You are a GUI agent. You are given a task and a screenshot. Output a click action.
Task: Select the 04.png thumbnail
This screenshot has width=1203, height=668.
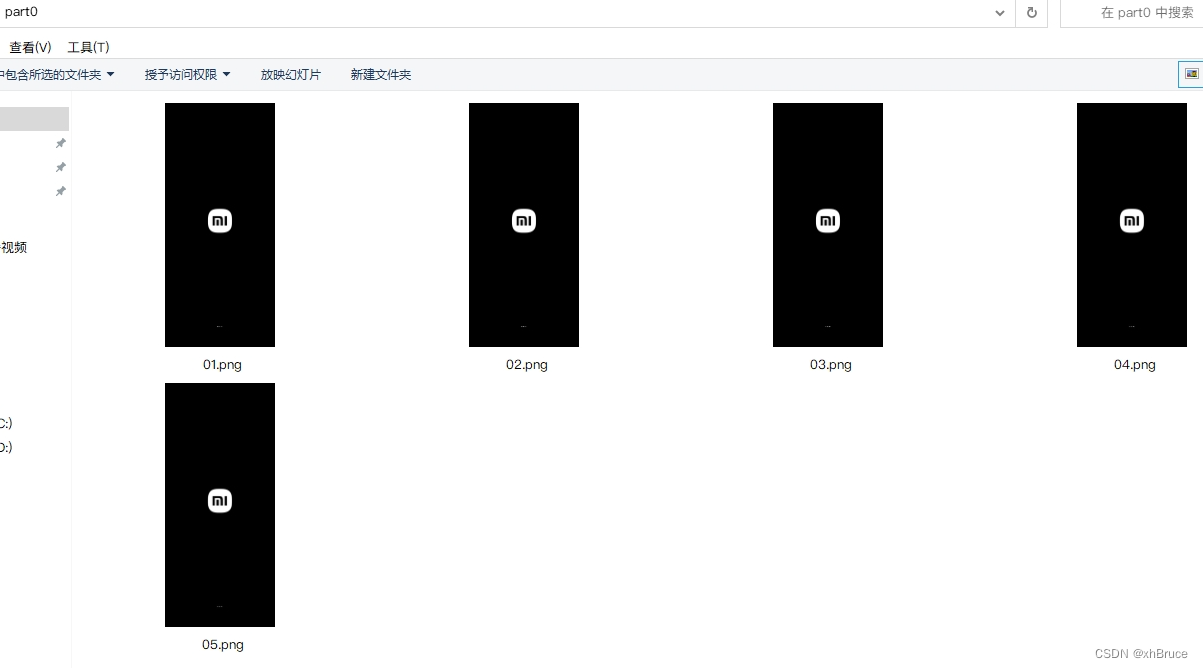(1132, 225)
